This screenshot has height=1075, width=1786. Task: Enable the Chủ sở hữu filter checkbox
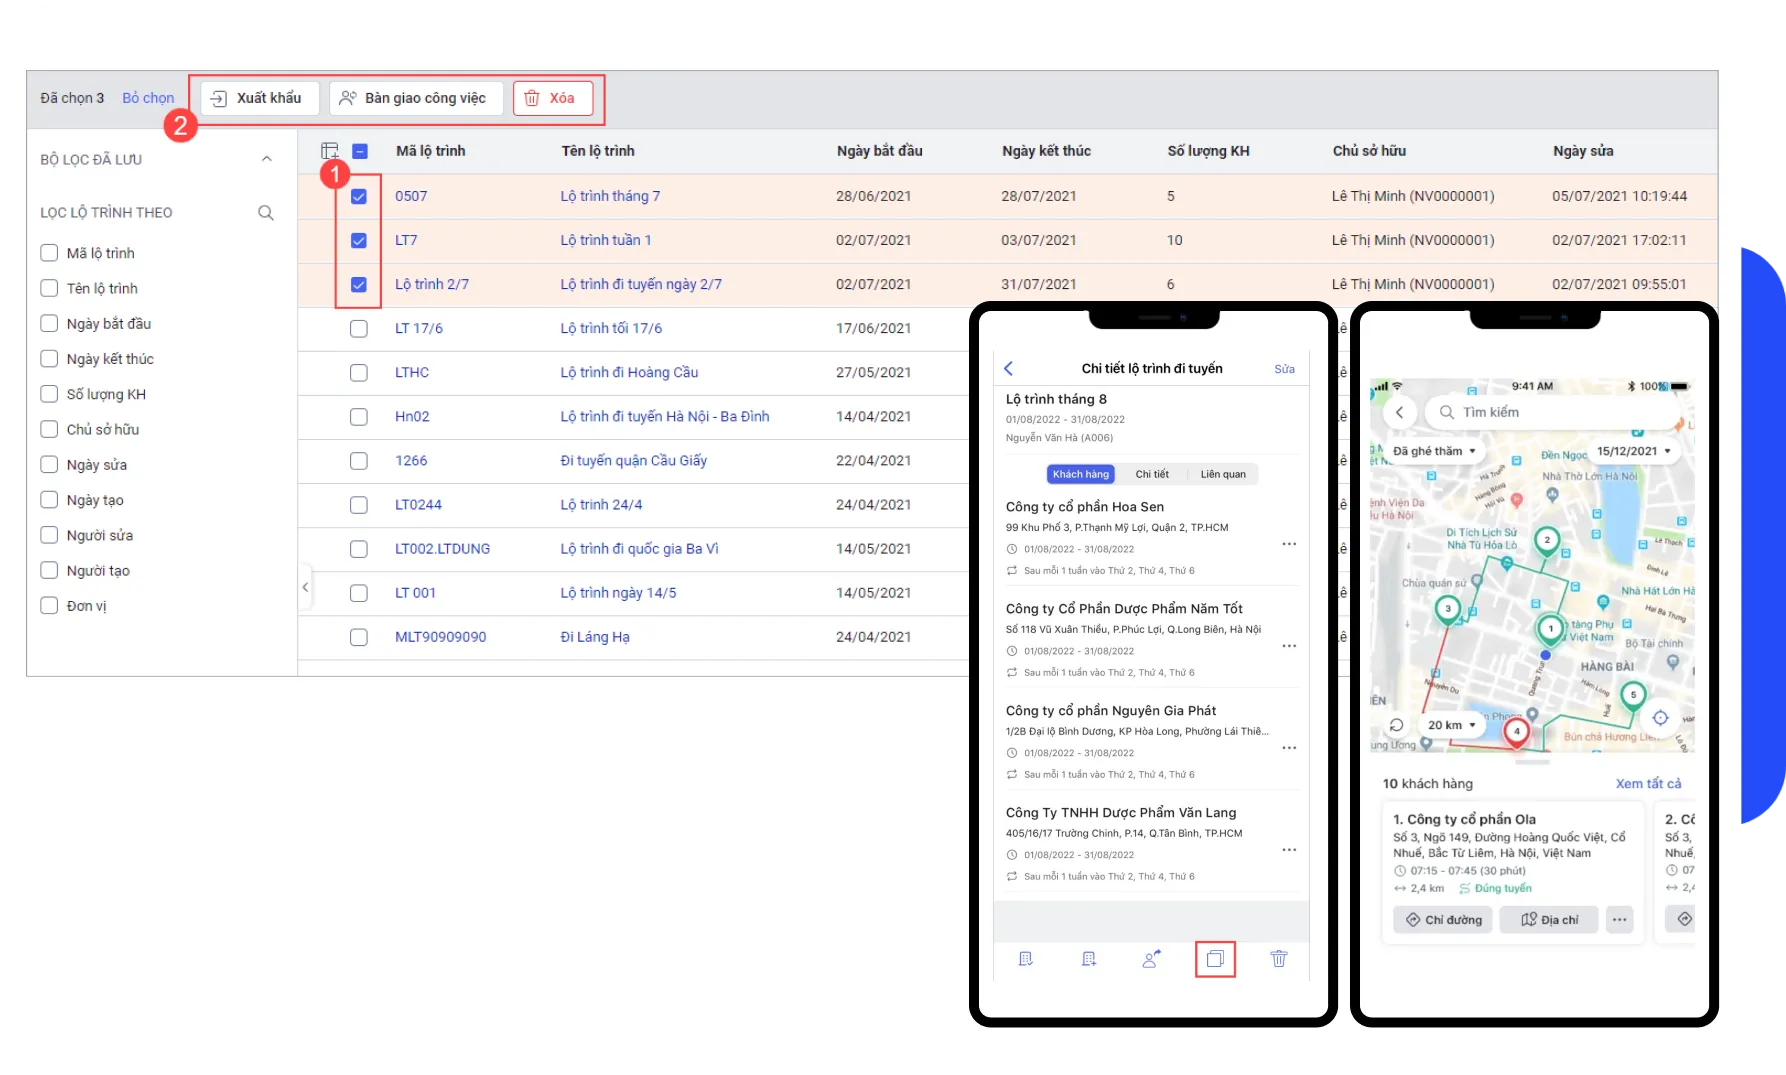(x=49, y=429)
